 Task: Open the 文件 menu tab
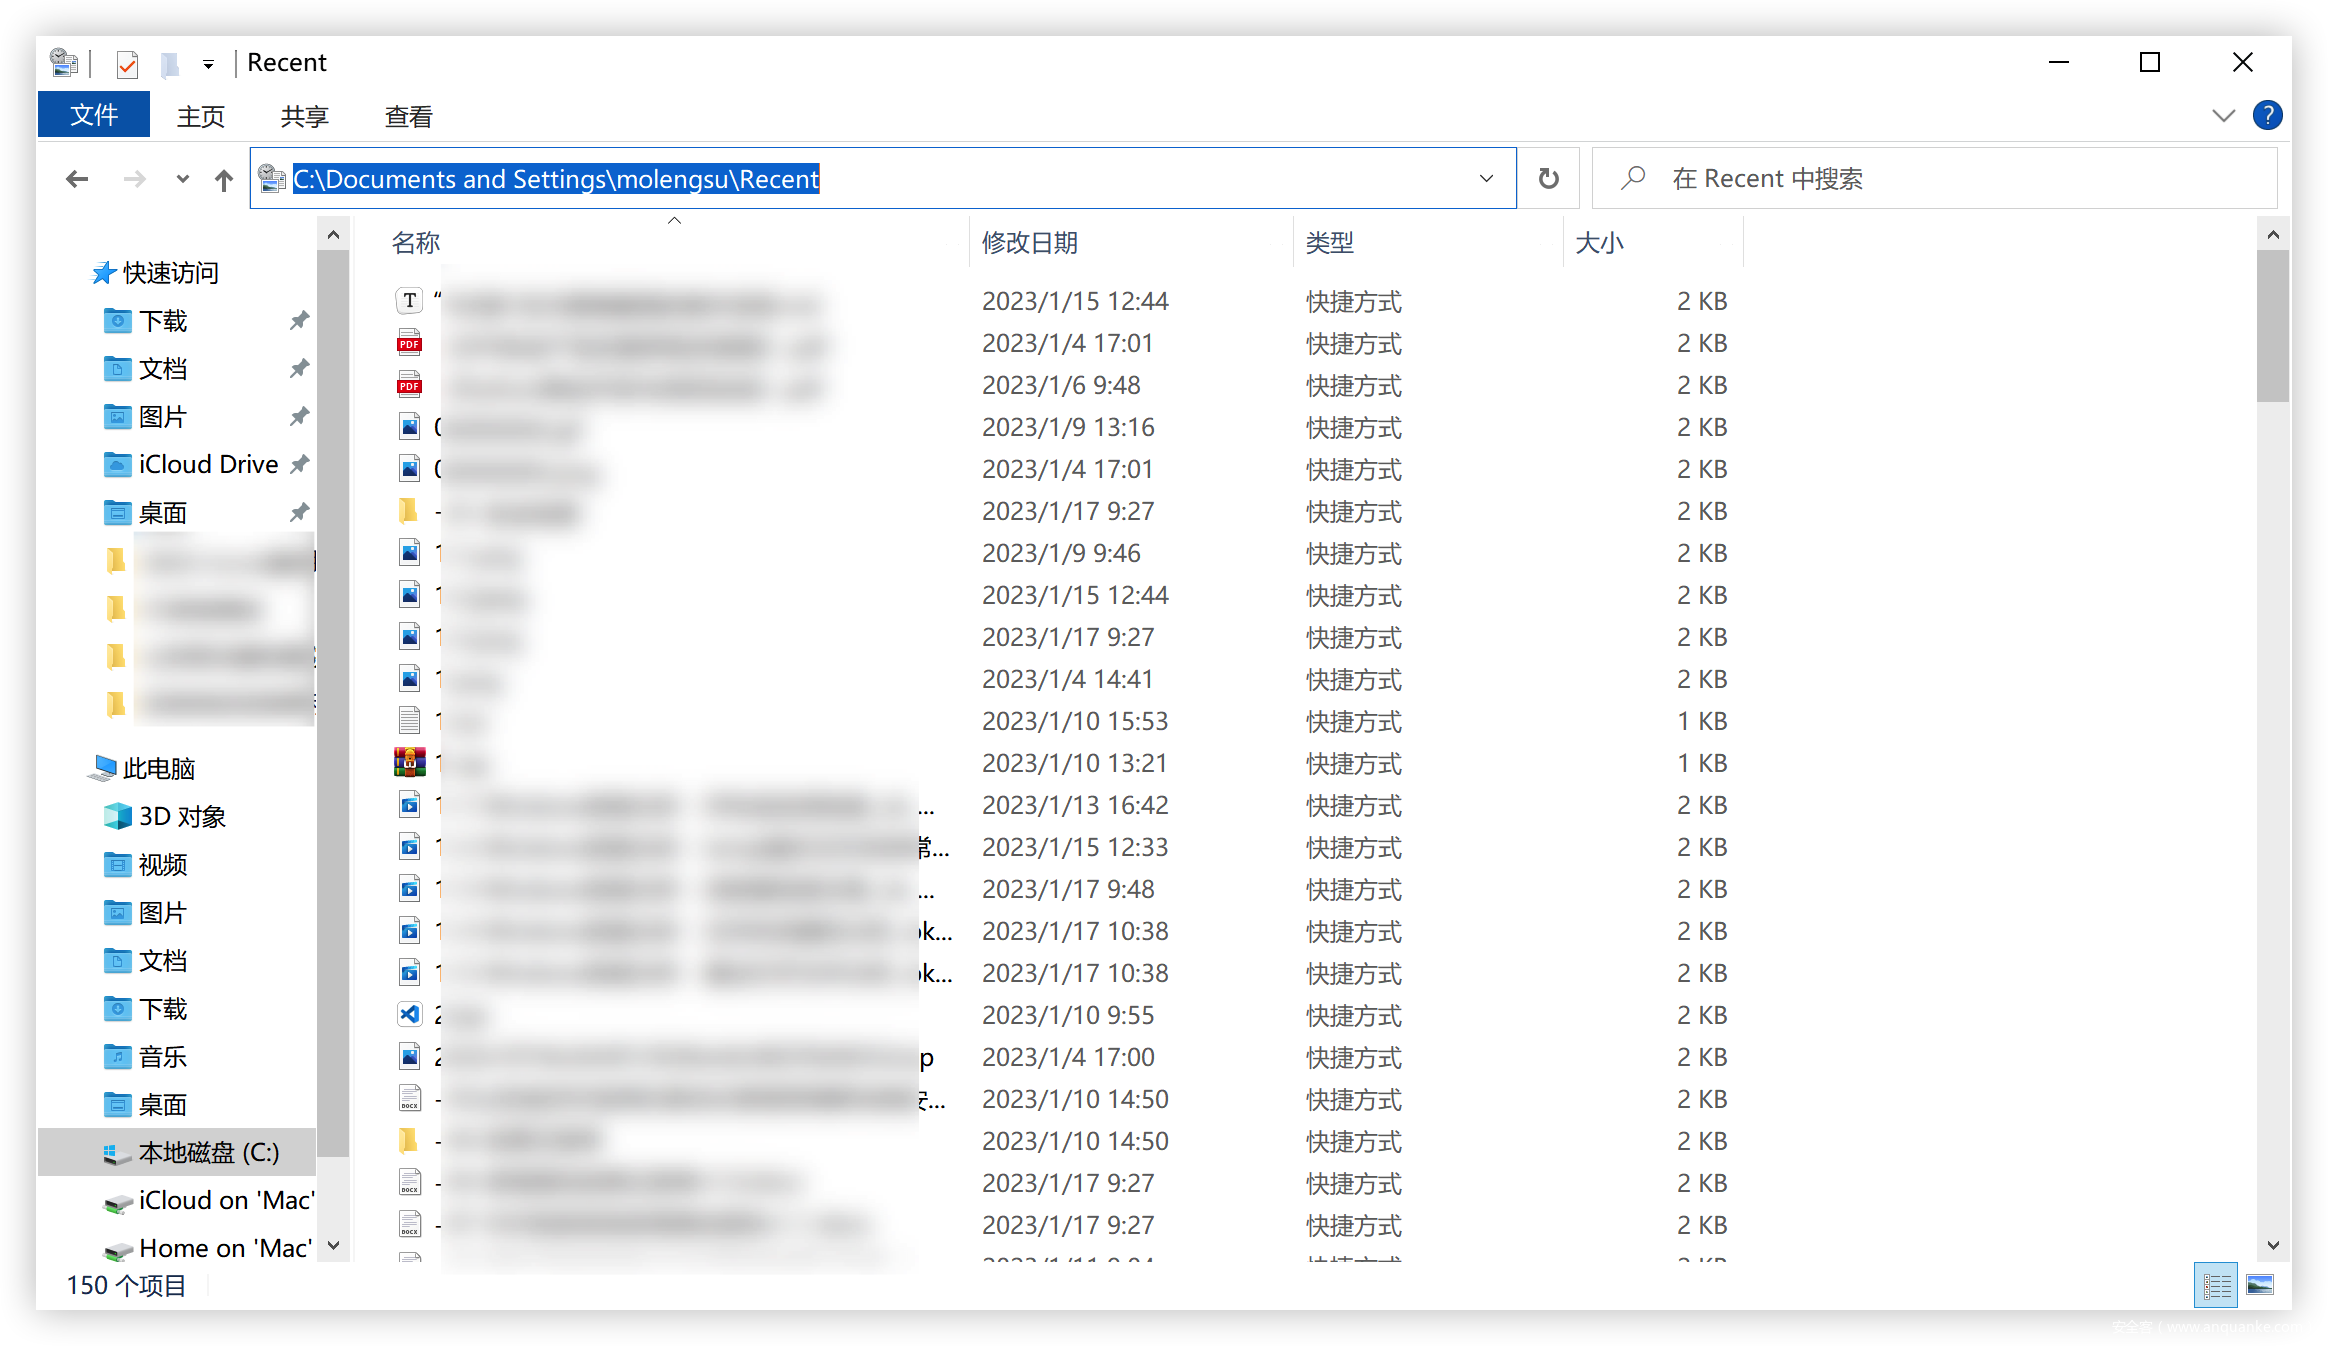pos(94,116)
